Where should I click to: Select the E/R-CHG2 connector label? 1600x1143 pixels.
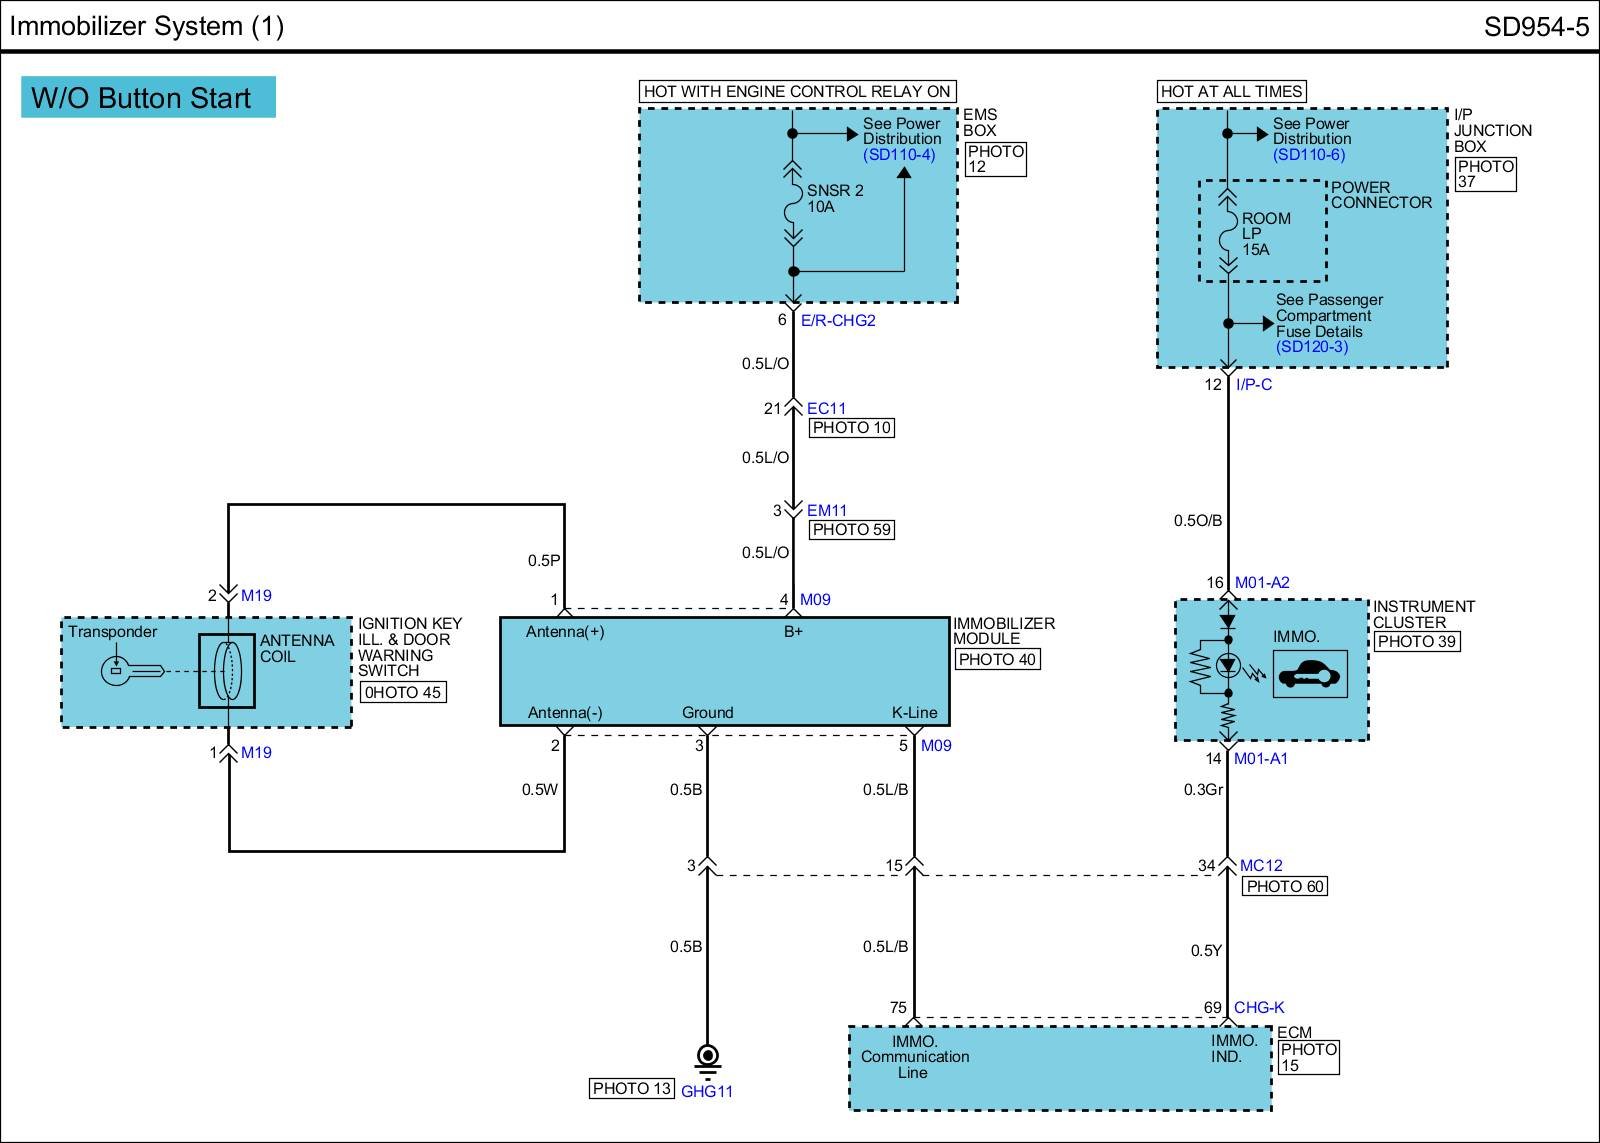pos(838,321)
